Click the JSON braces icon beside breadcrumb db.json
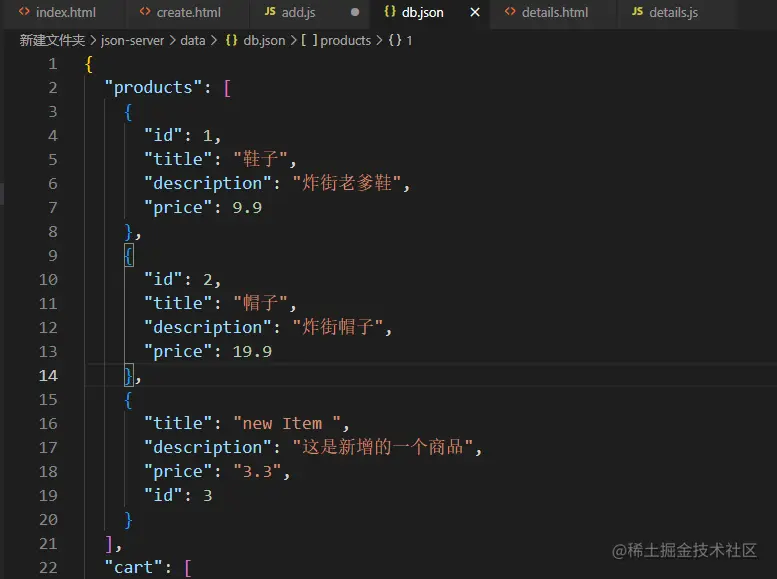777x579 pixels. (x=231, y=40)
